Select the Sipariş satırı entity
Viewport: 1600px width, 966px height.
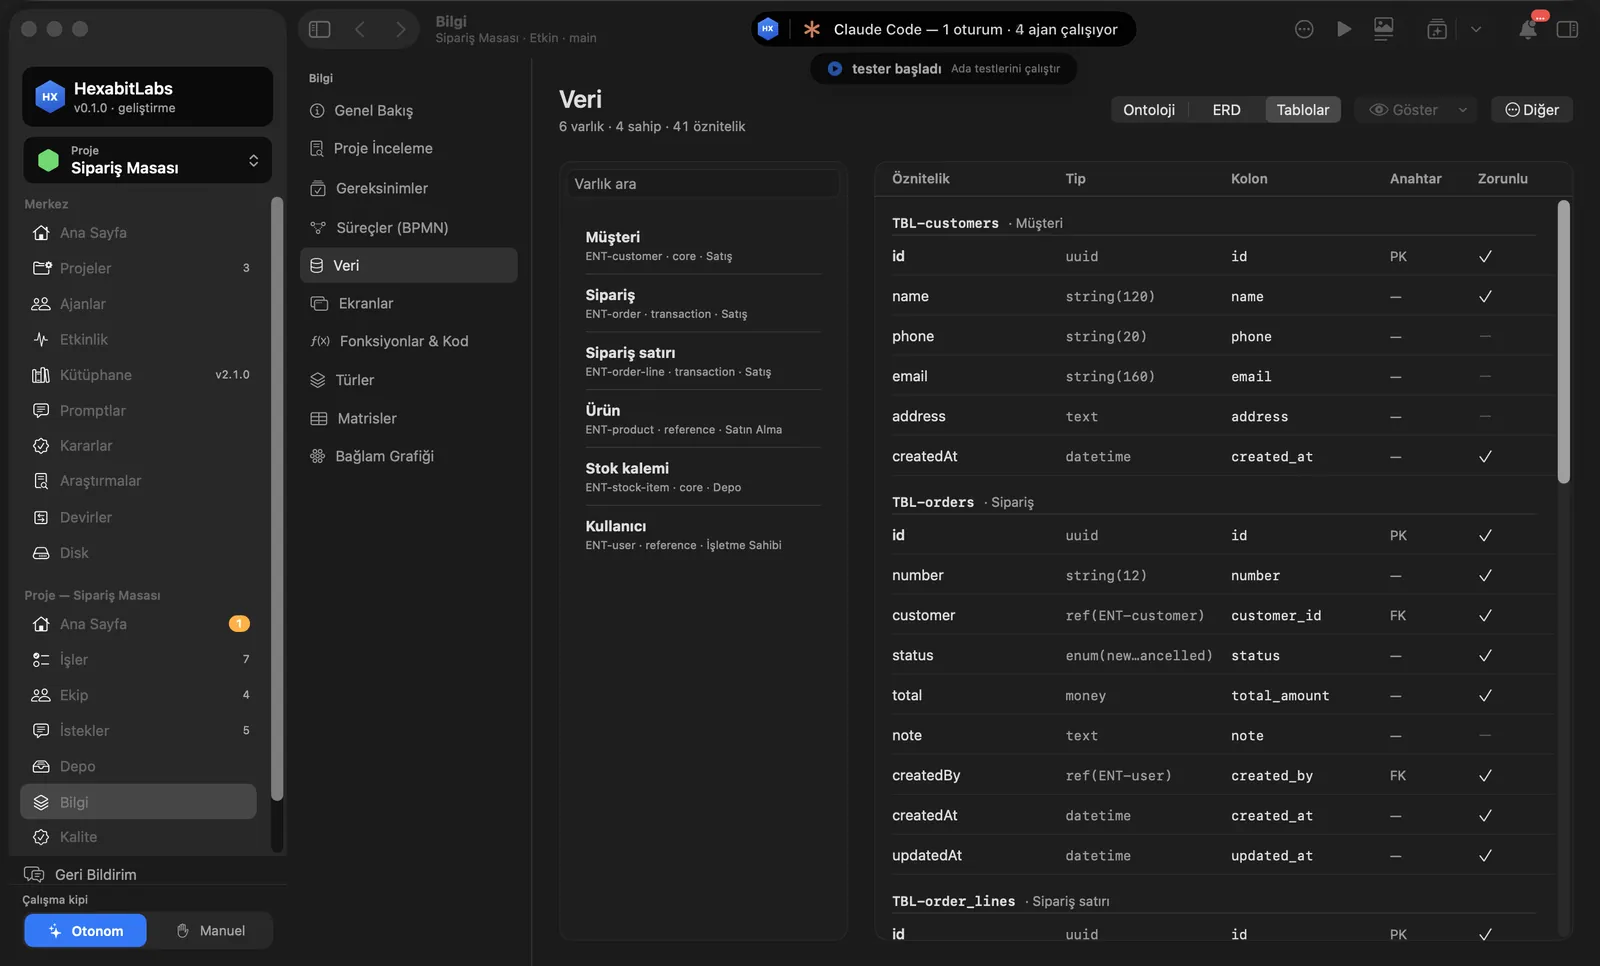pyautogui.click(x=703, y=361)
